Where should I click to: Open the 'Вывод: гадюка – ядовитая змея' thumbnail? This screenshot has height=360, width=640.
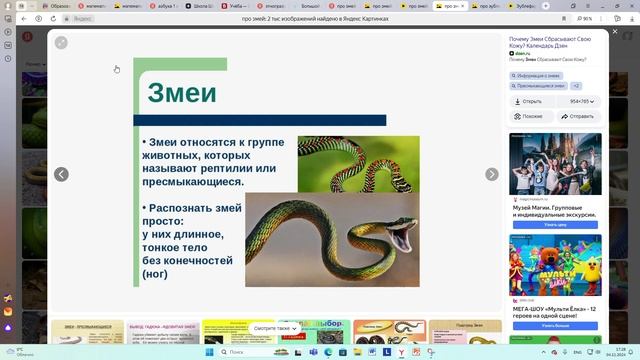point(163,332)
